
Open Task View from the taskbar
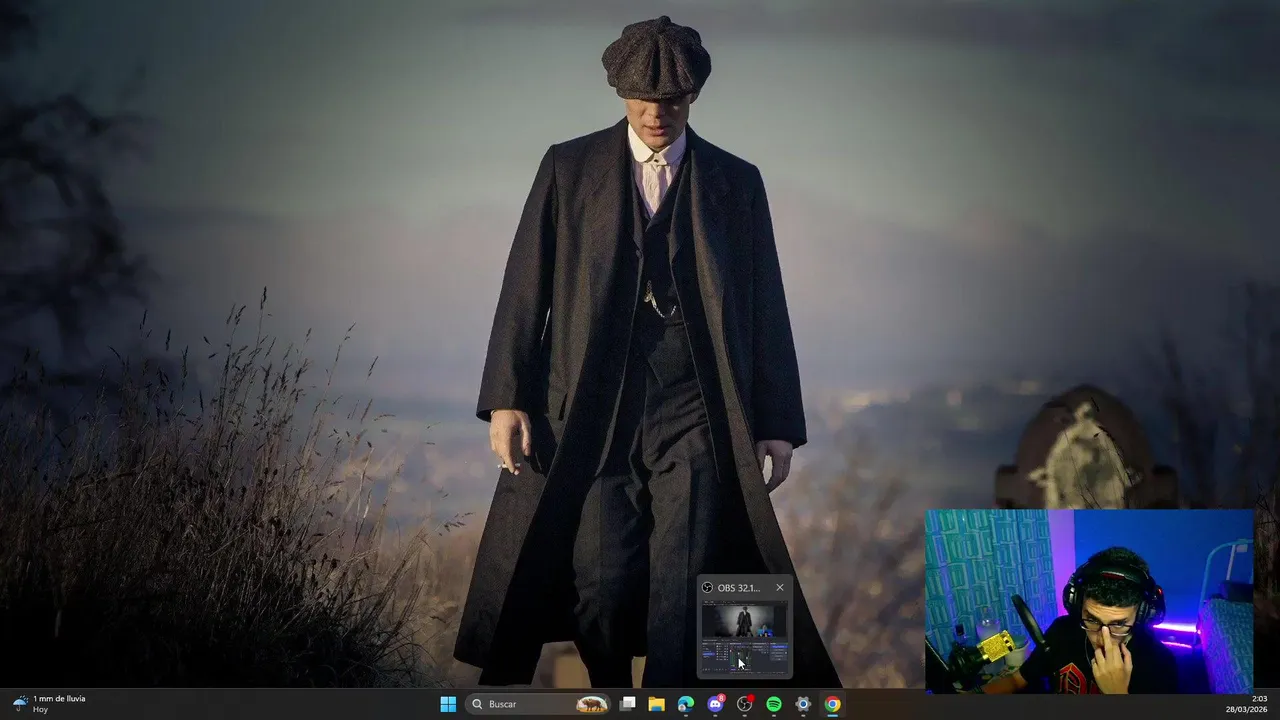coord(627,704)
